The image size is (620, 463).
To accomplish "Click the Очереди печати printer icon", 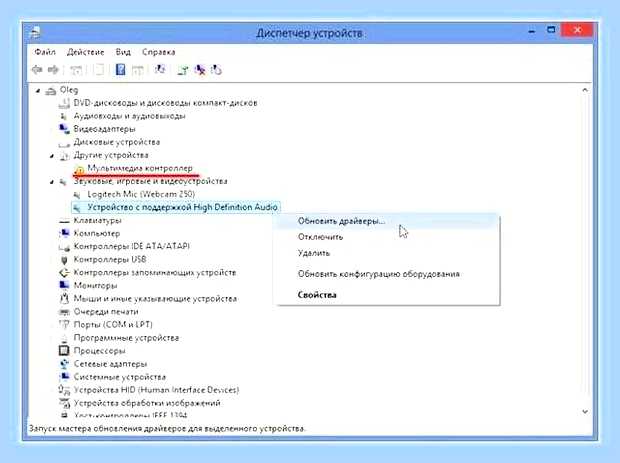I will coord(64,312).
